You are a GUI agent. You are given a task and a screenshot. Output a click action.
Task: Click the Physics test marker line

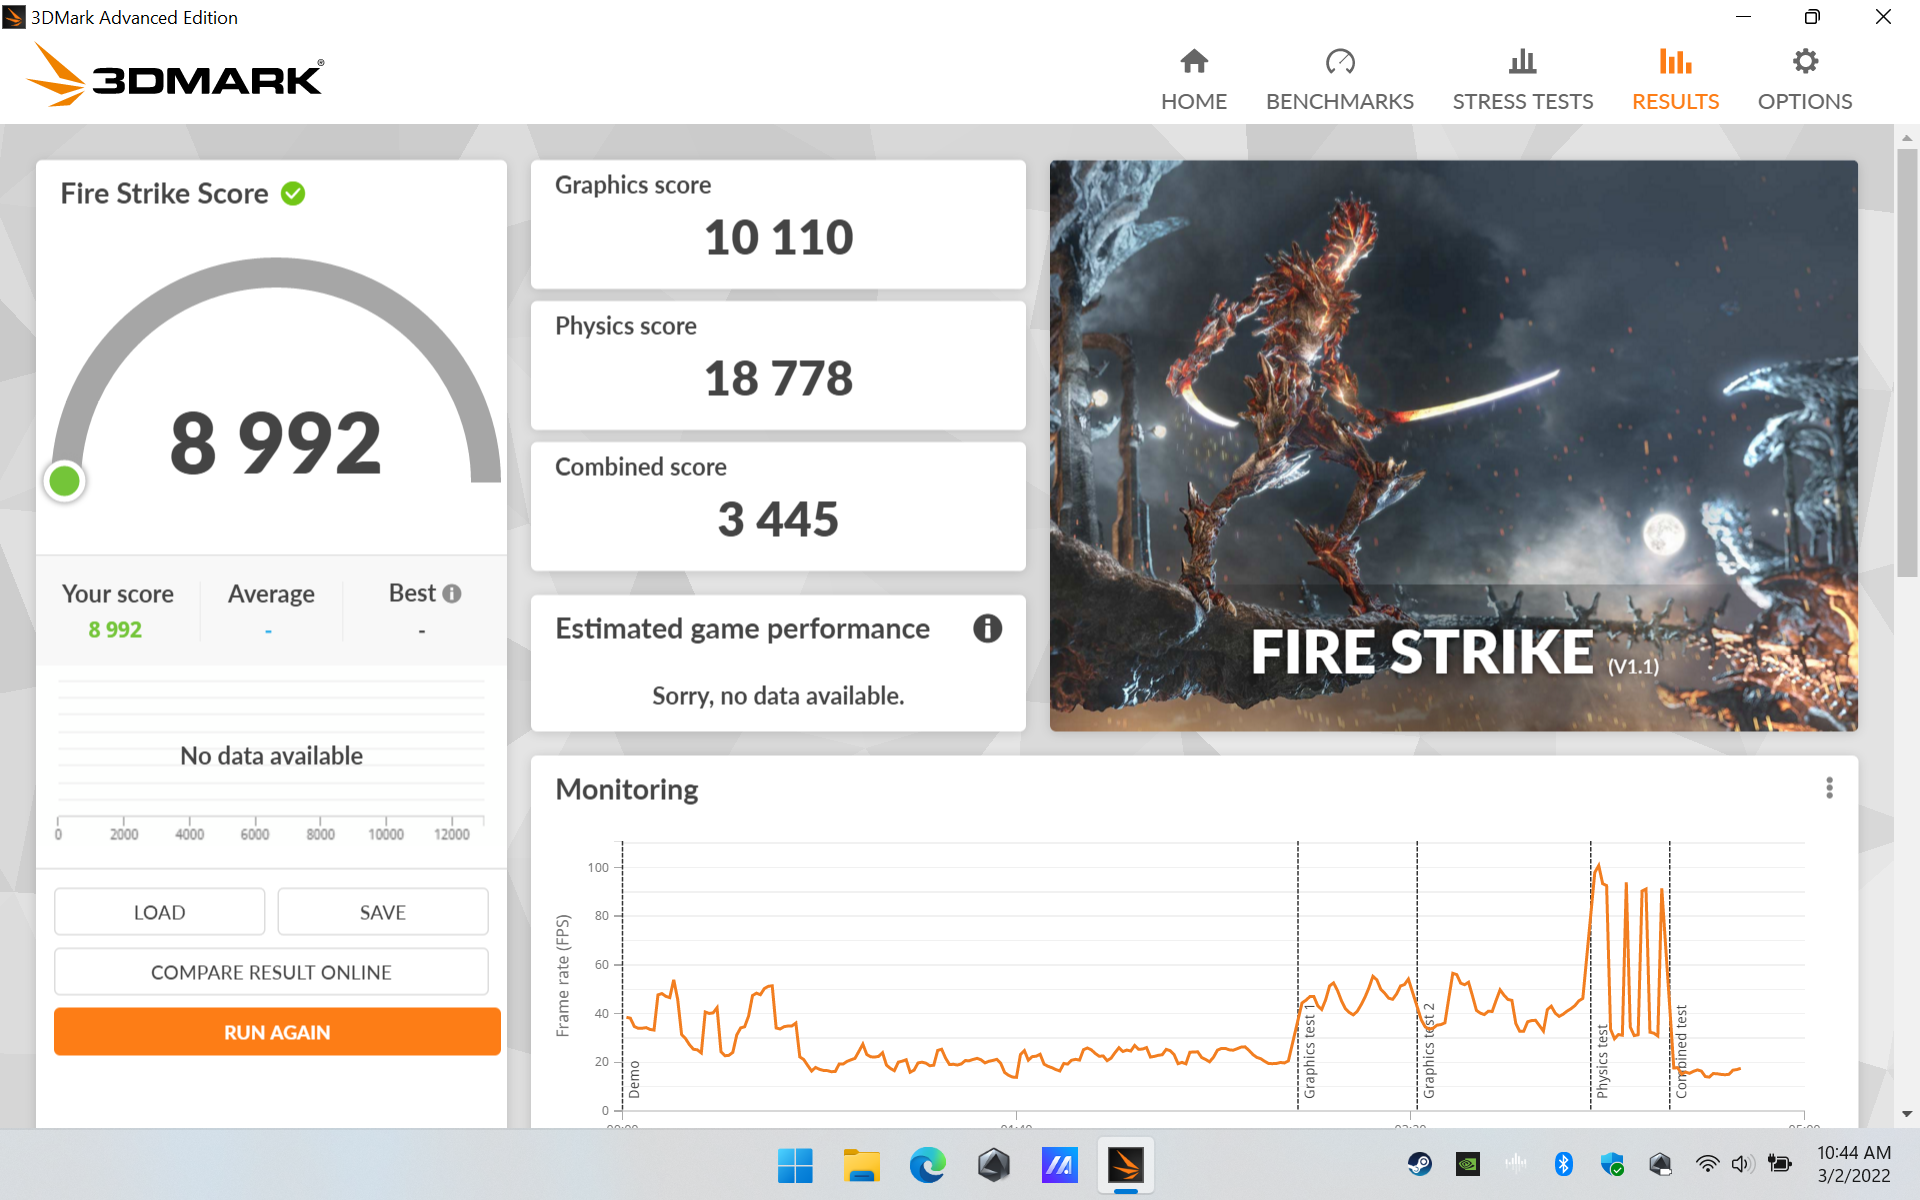(1590, 975)
